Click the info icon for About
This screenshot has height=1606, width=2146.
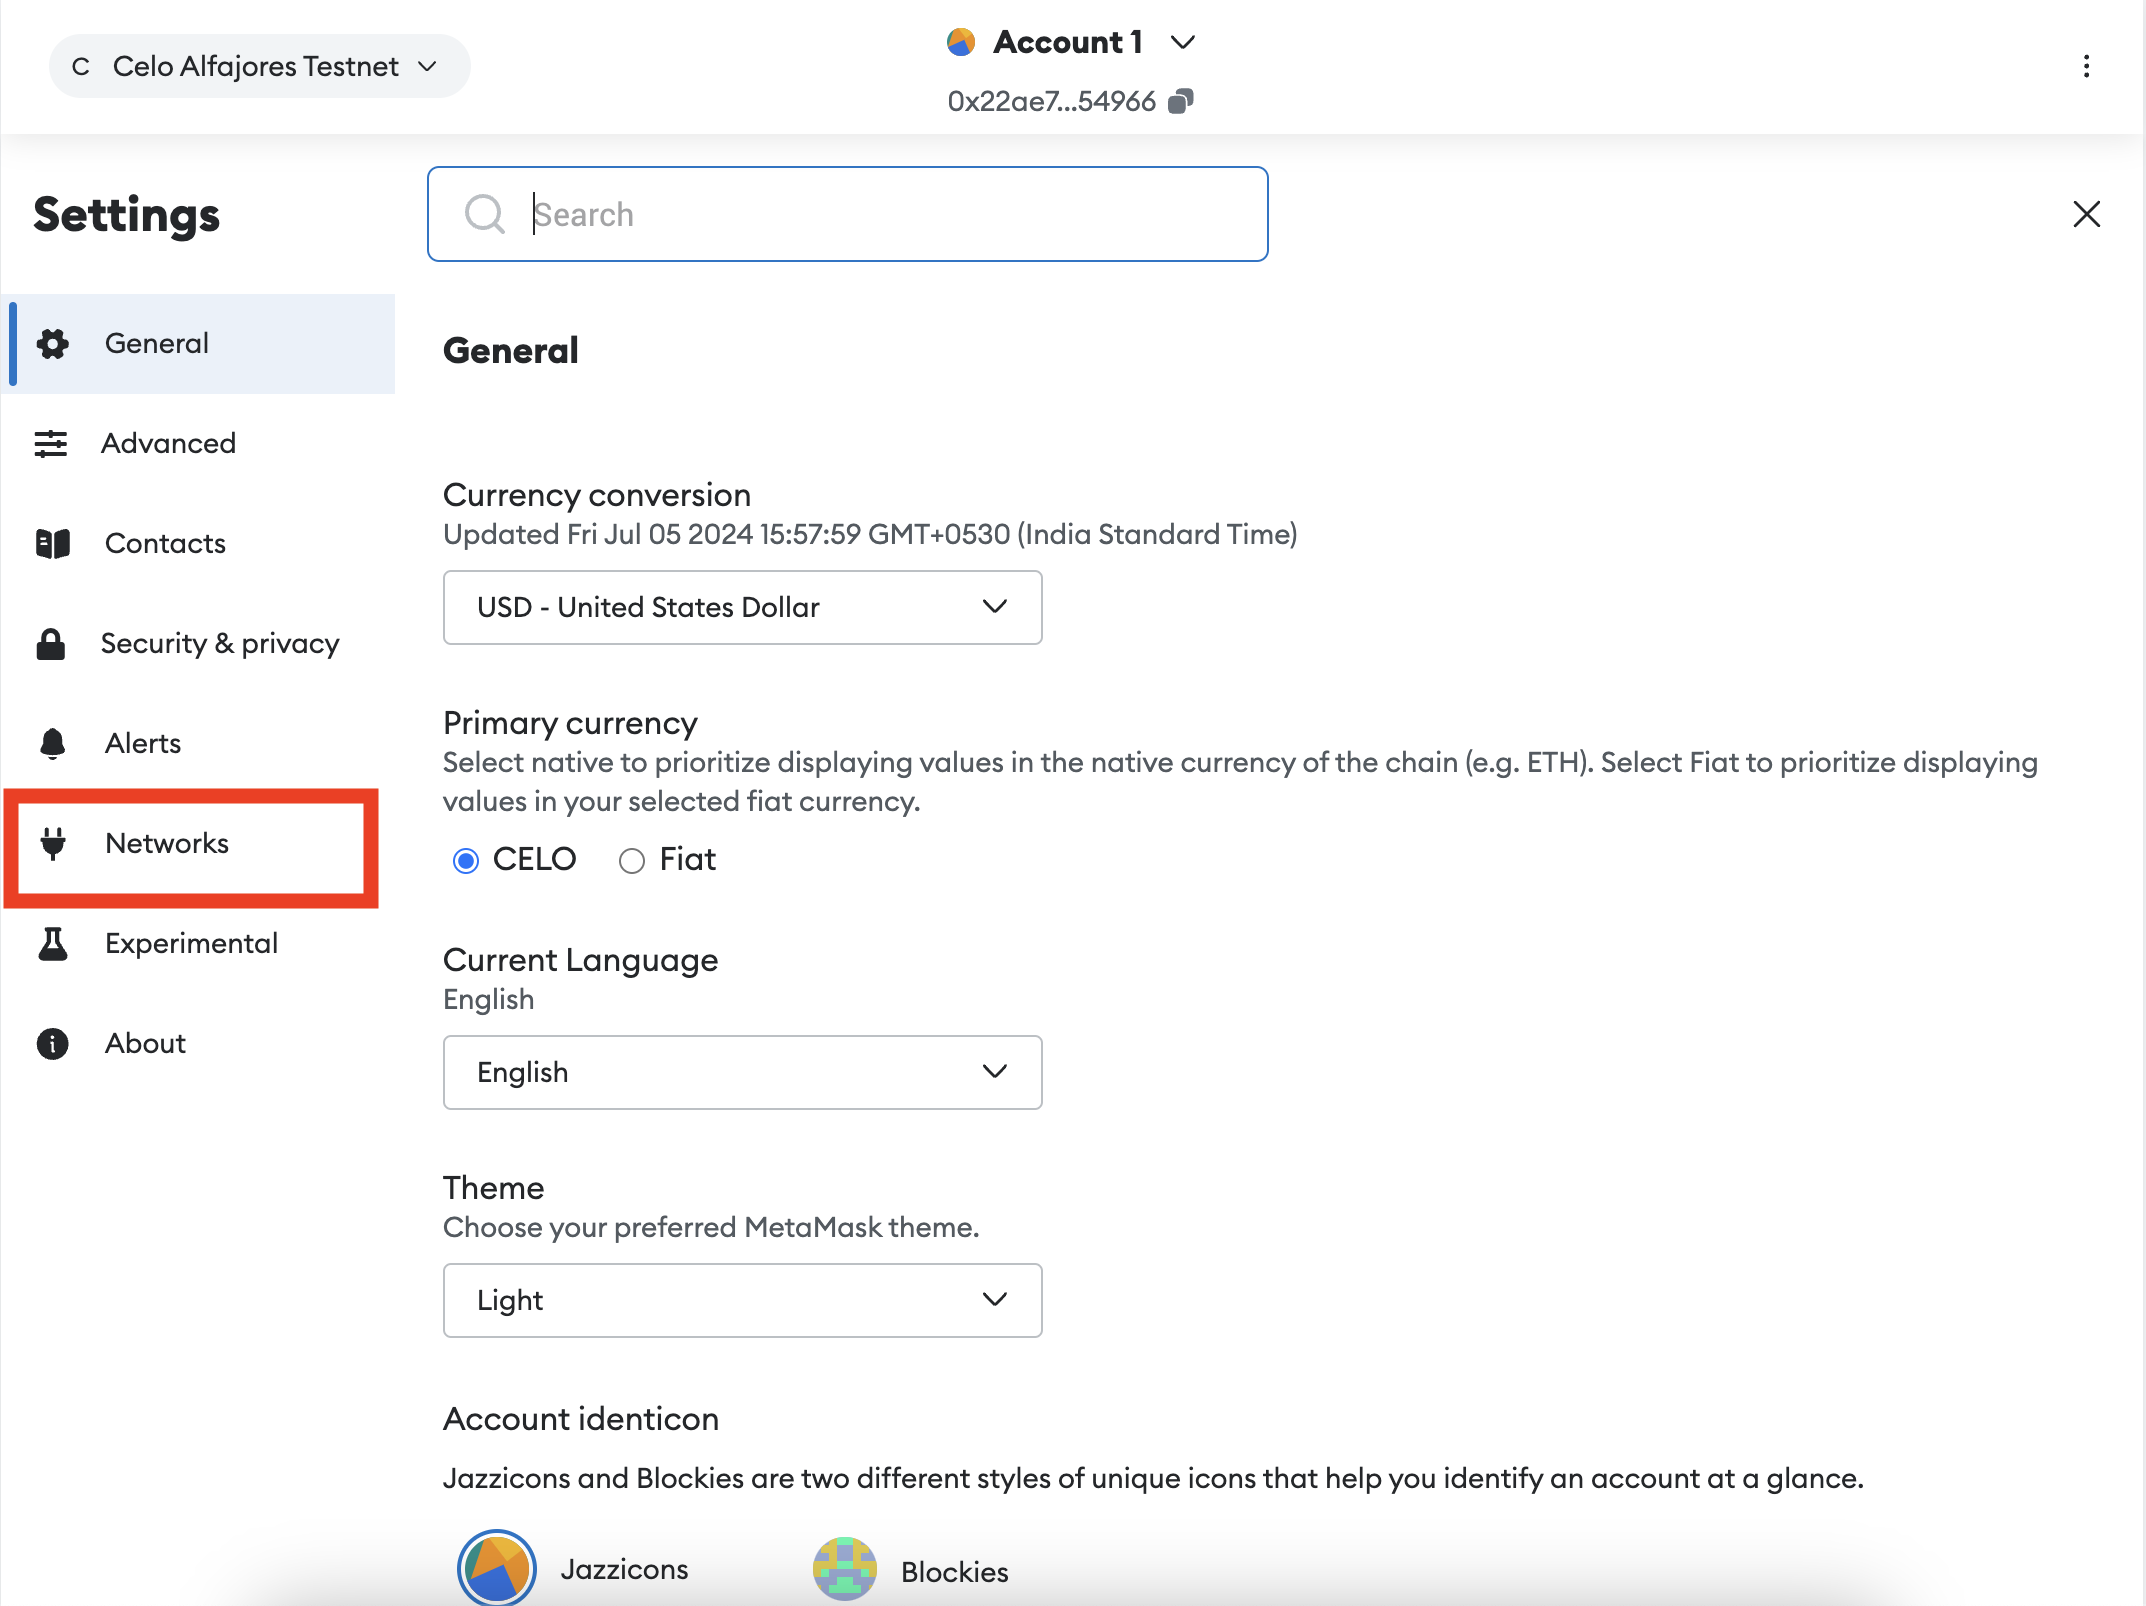52,1043
